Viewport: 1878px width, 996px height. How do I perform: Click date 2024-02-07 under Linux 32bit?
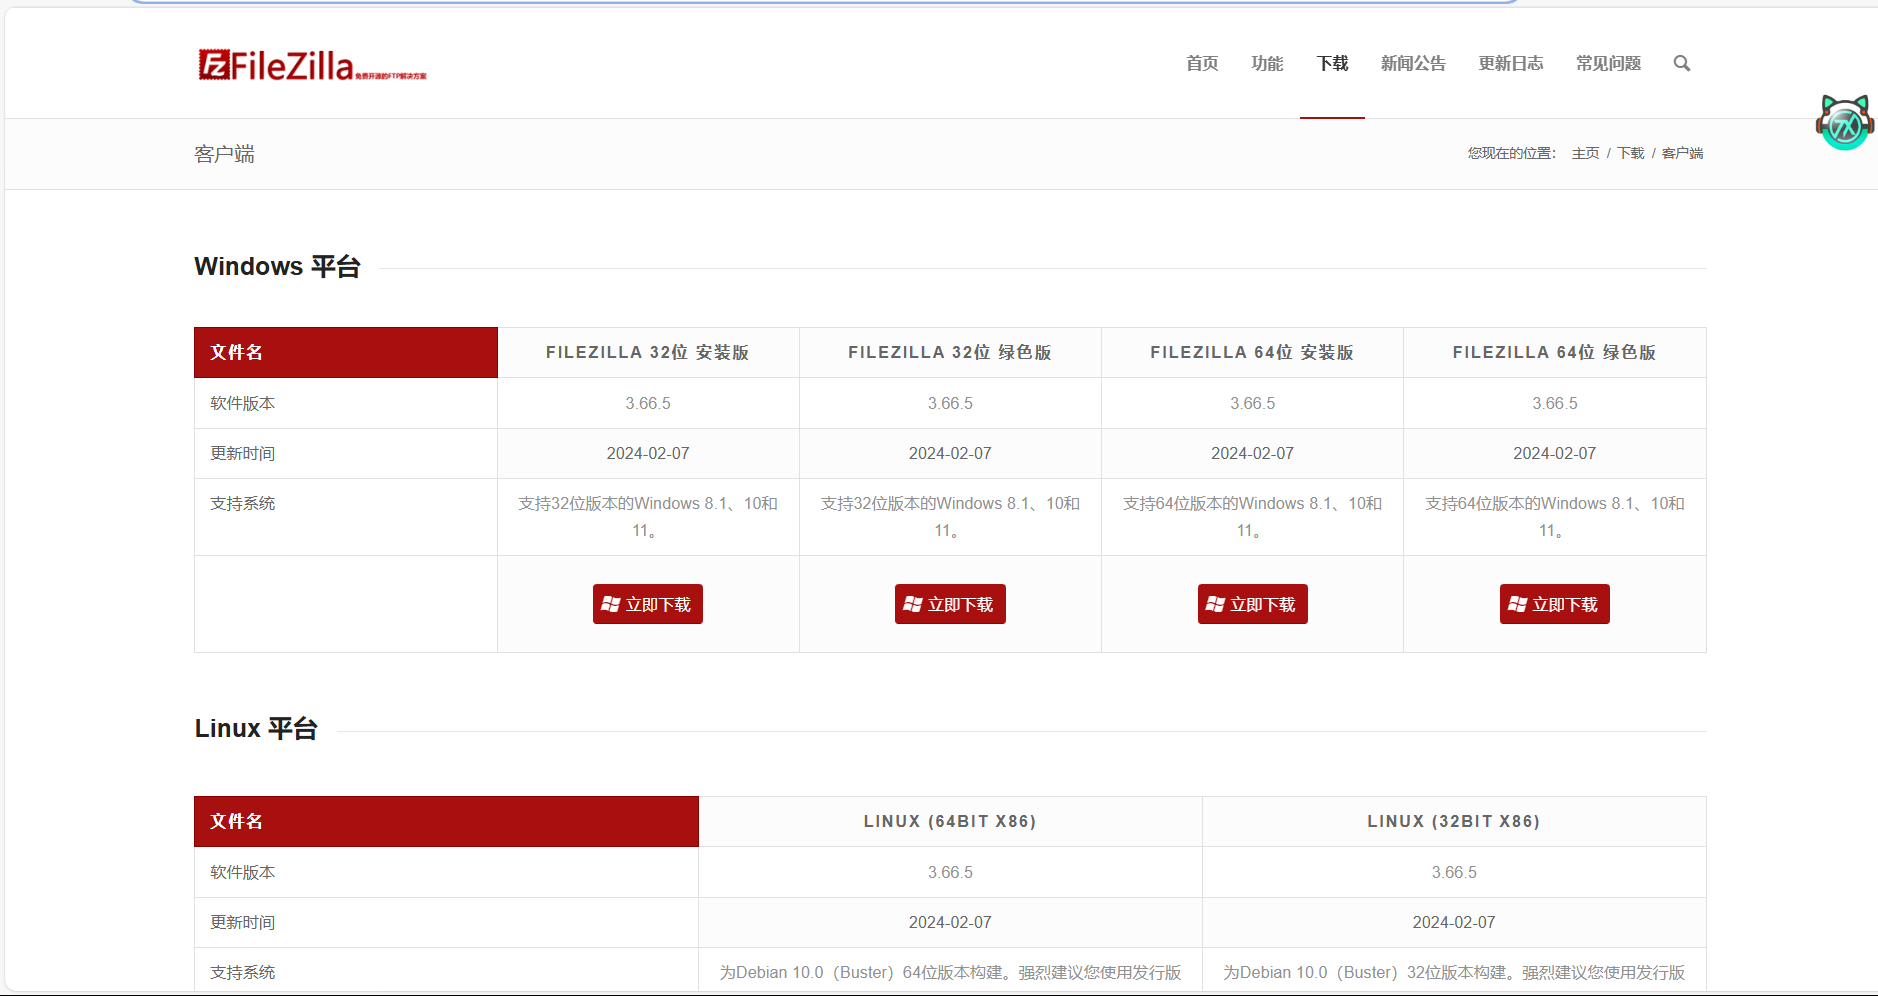click(x=1454, y=922)
